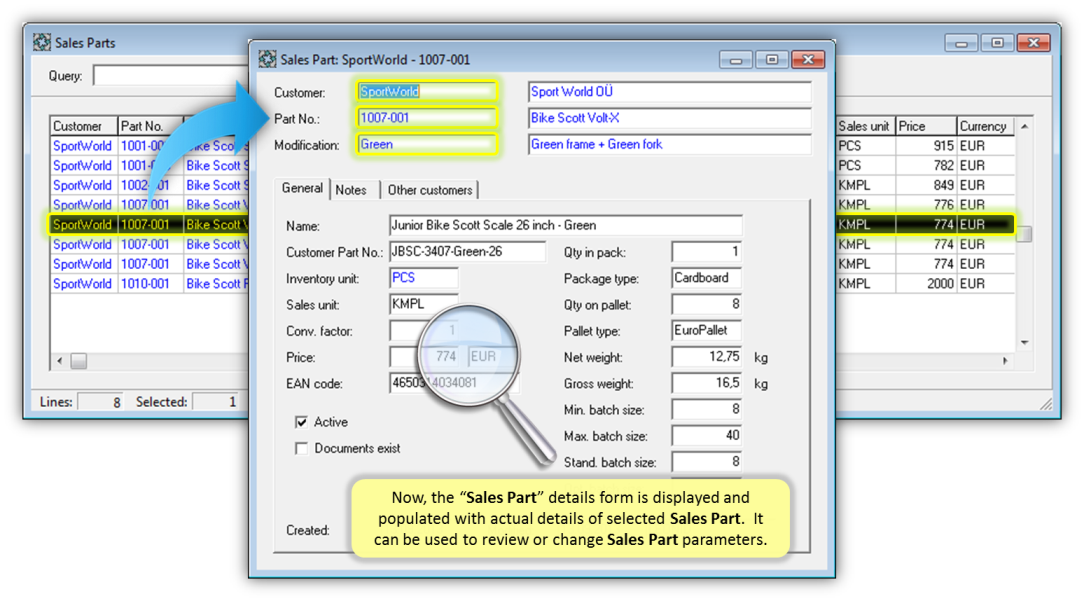Click the Customer field containing SportWorld
Screen dimensions: 1084x601
pos(427,91)
